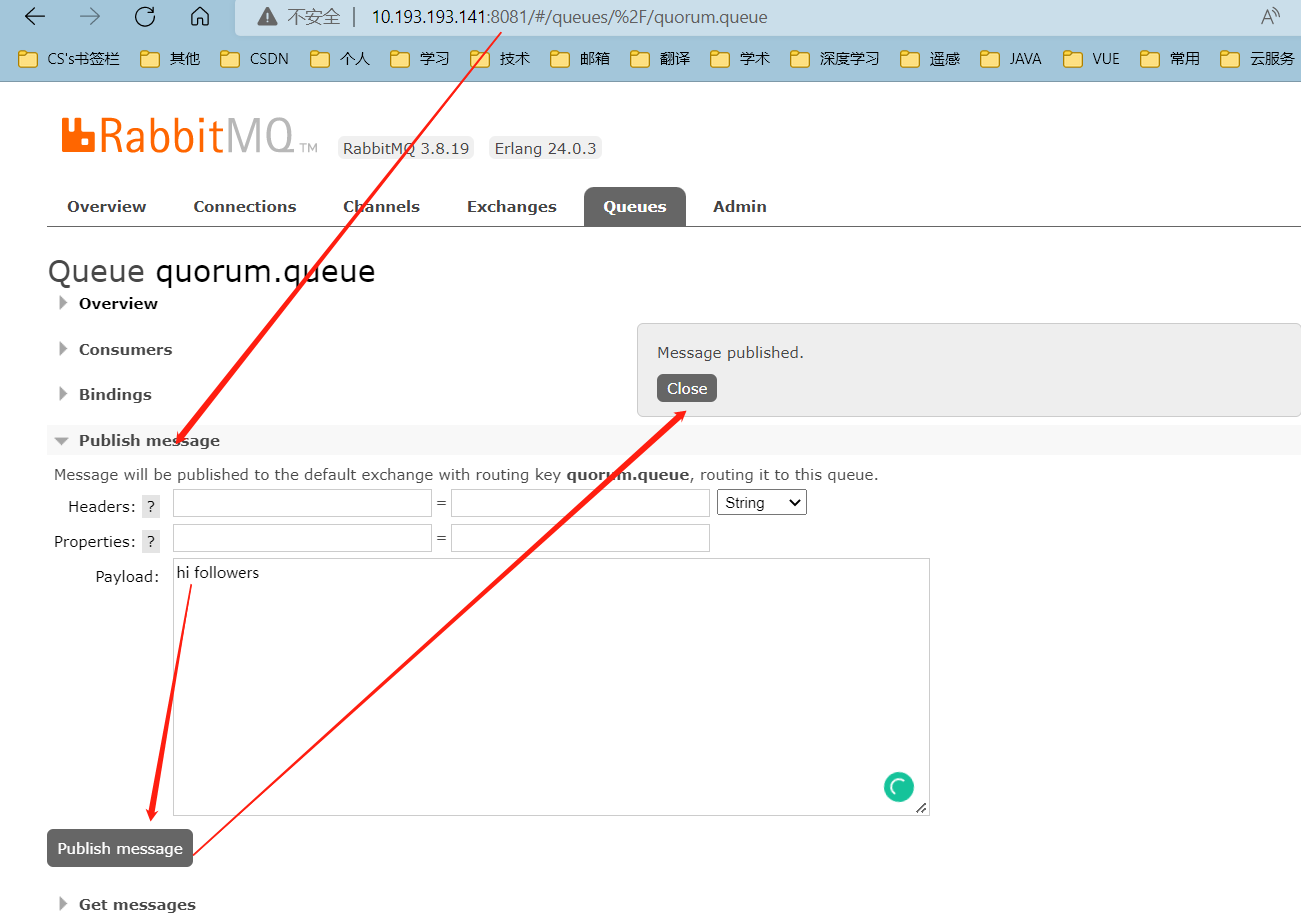Open the 翻译 bookmark folder
This screenshot has width=1301, height=922.
pos(660,59)
